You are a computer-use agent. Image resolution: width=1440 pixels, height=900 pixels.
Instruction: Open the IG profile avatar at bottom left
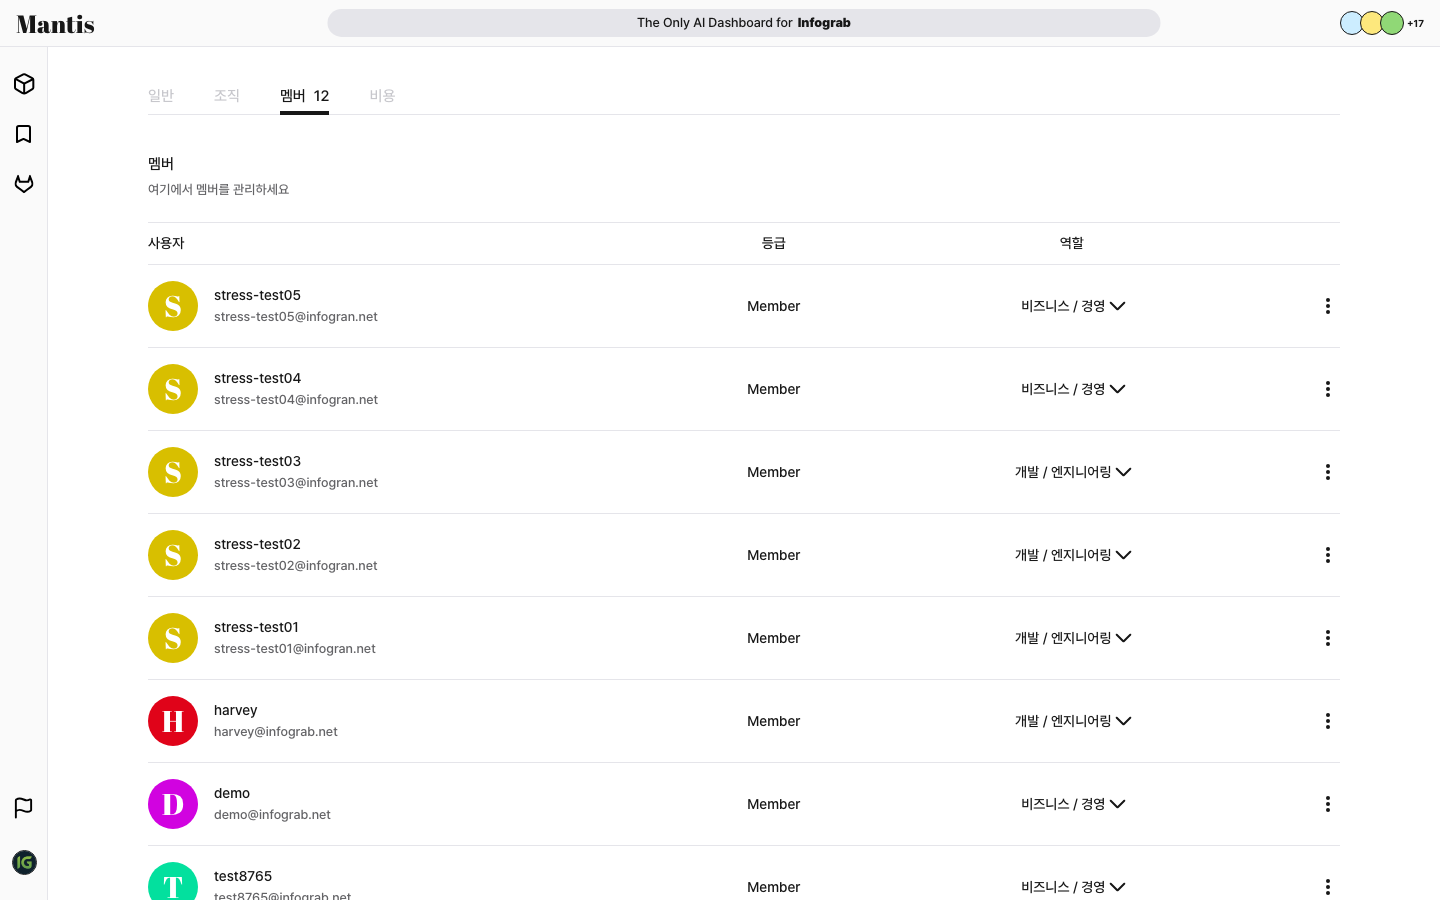click(24, 862)
